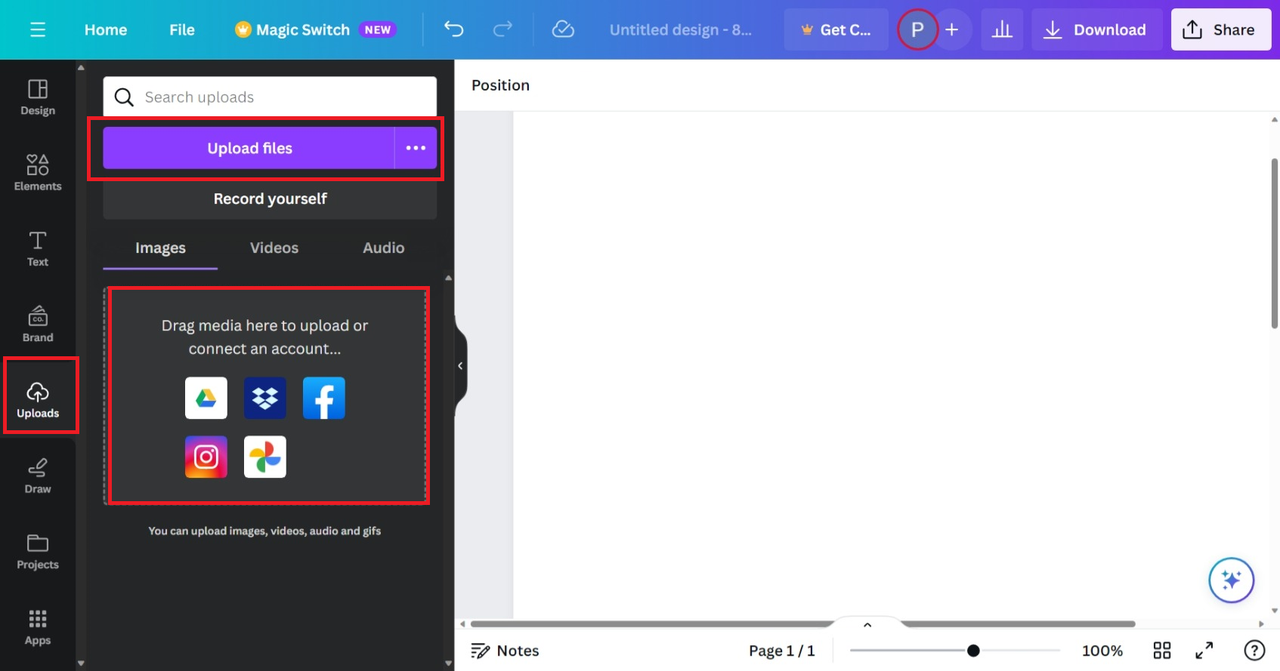
Task: Open the hamburger main menu
Action: click(x=38, y=30)
